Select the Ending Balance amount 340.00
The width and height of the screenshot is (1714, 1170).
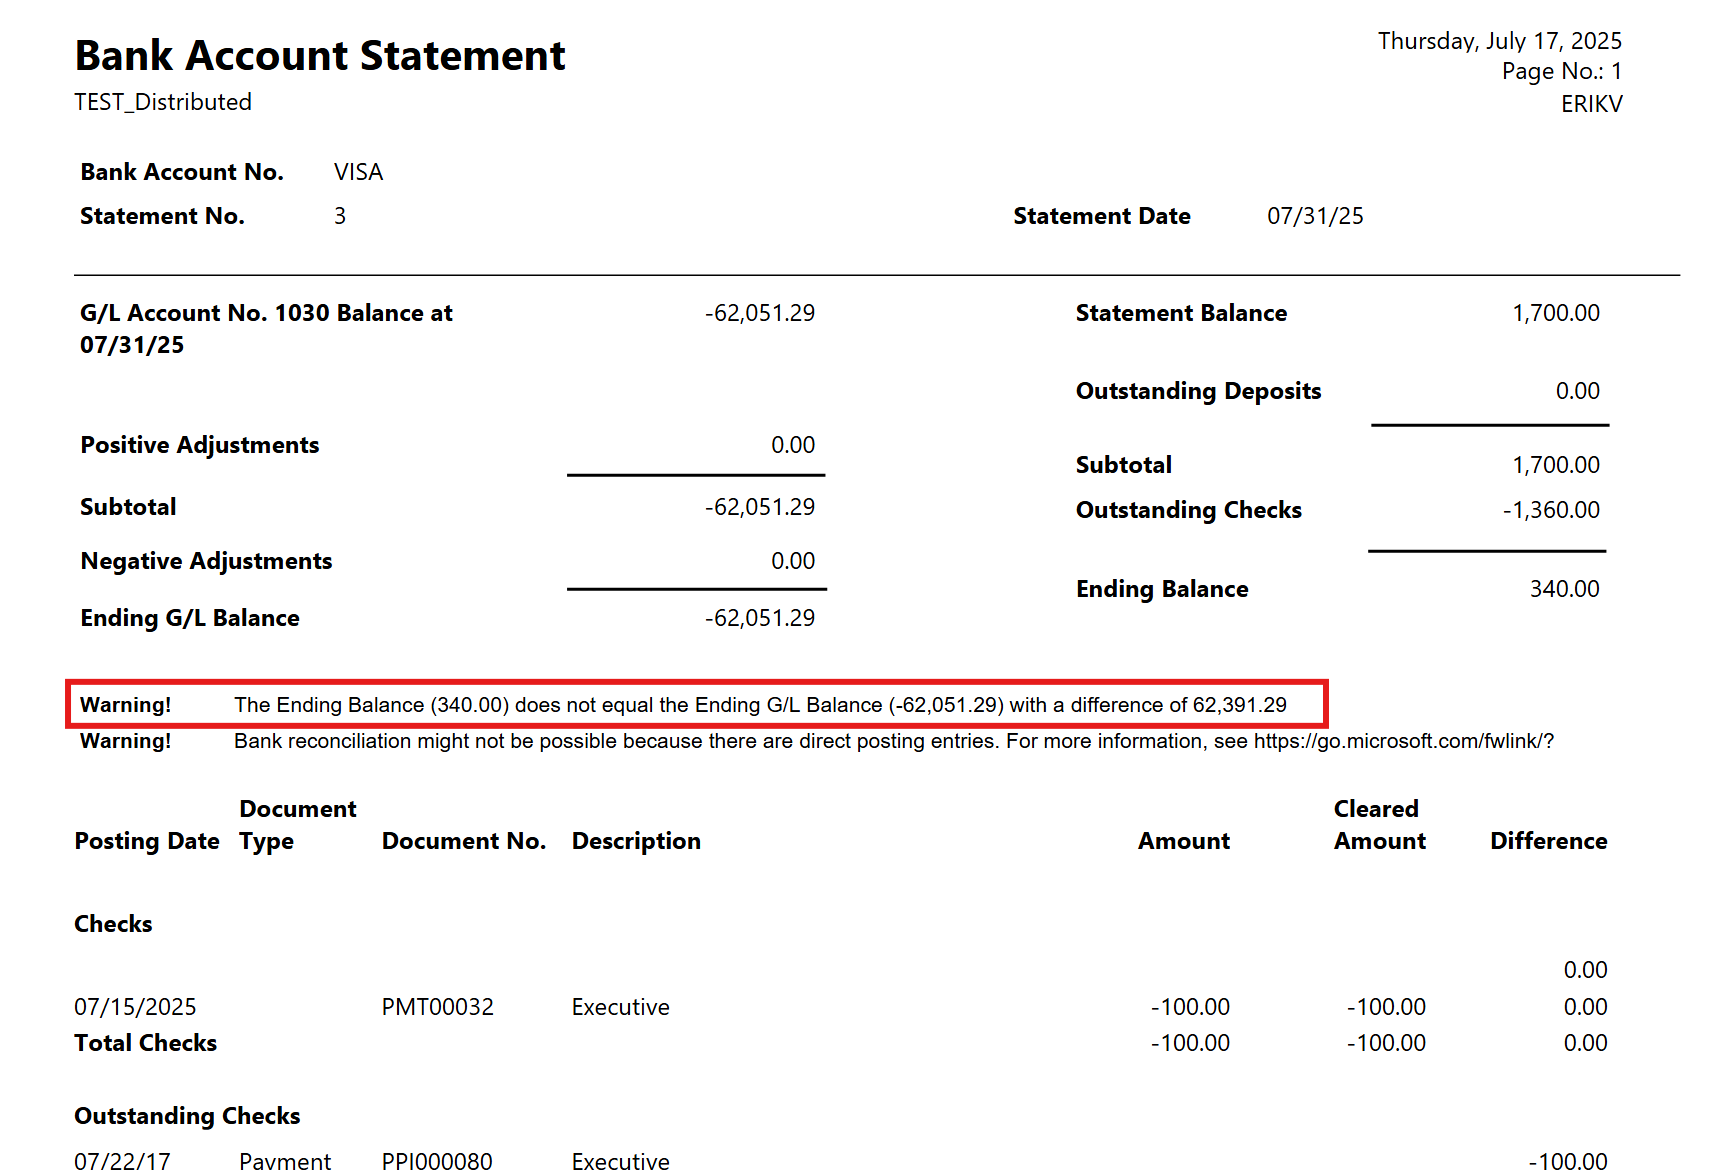pos(1564,589)
